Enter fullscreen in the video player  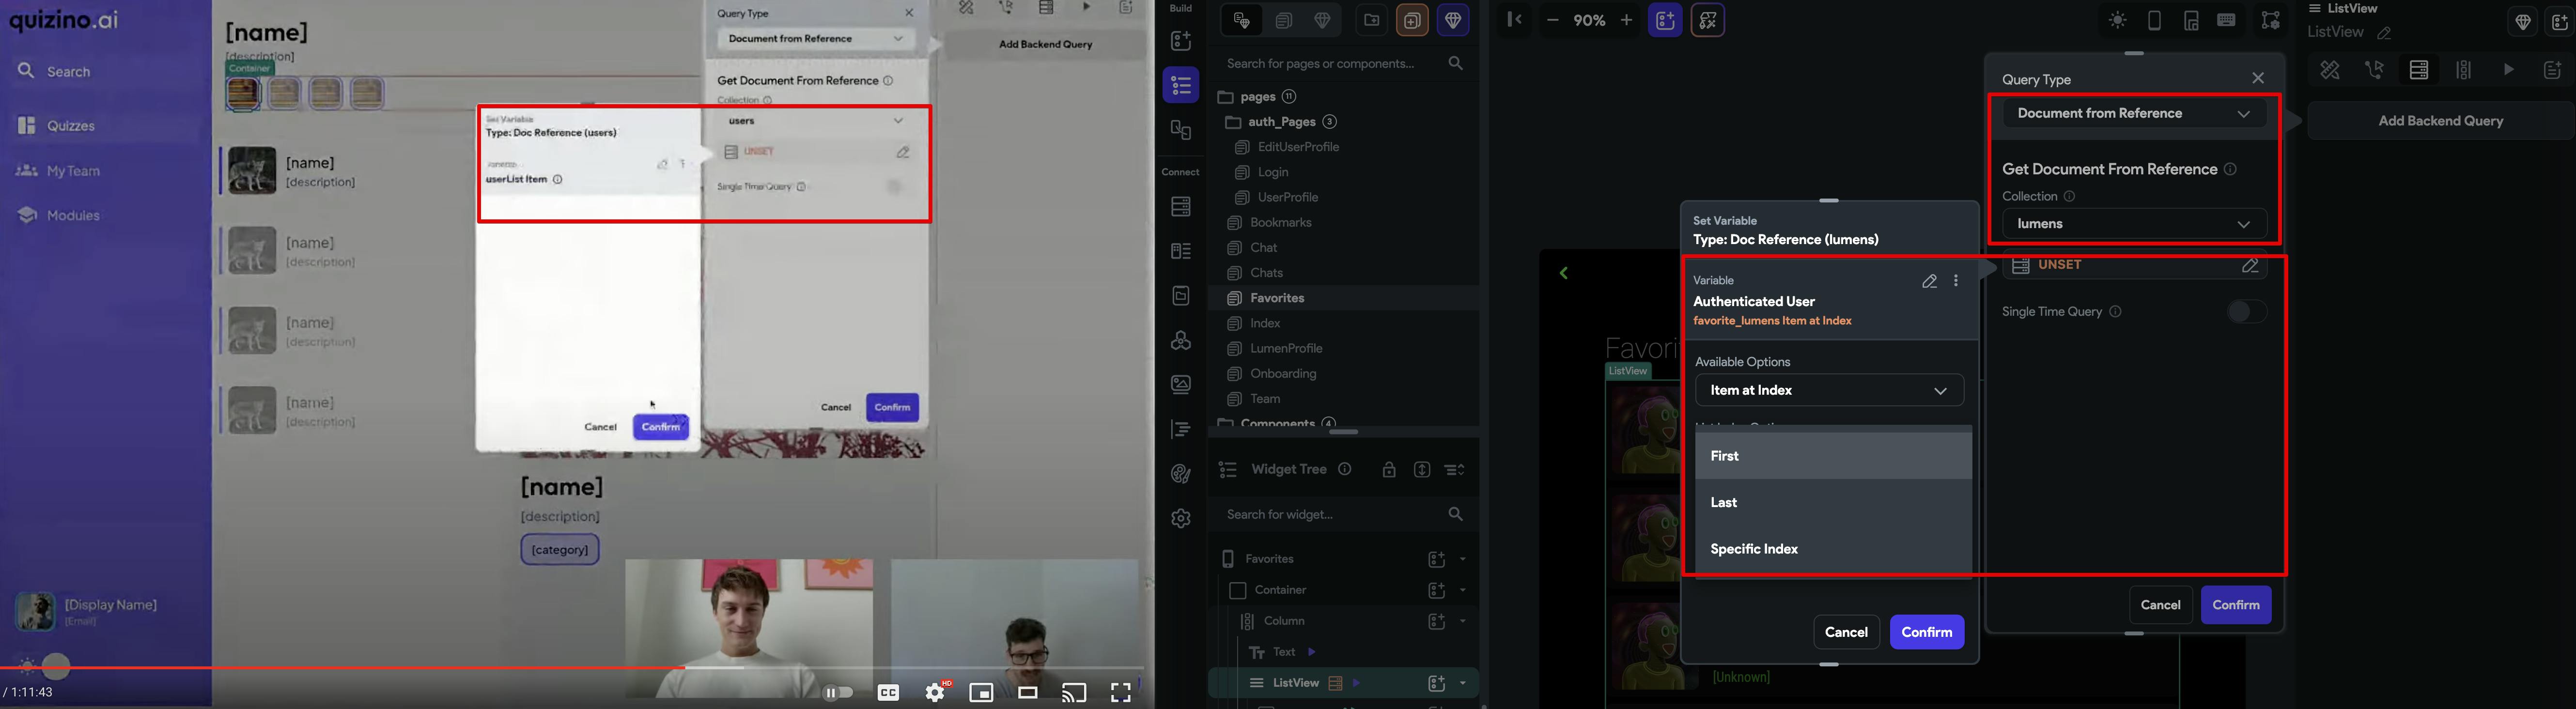click(x=1120, y=692)
